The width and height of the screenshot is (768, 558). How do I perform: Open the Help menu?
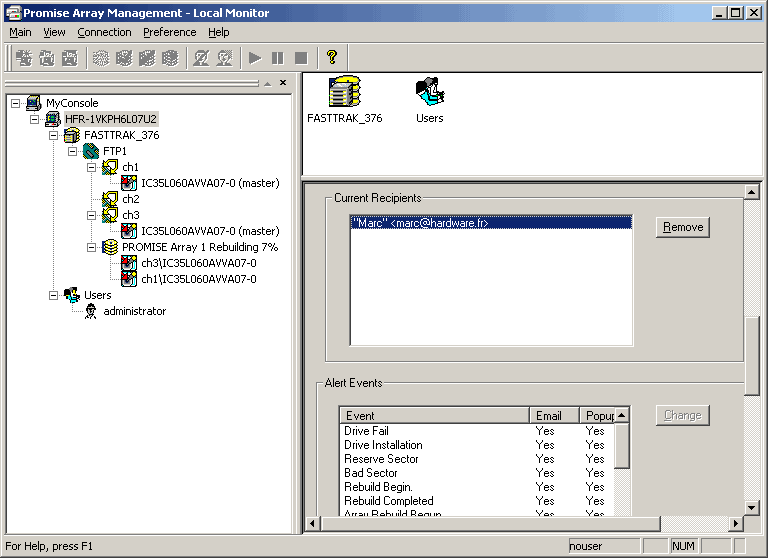[x=218, y=32]
